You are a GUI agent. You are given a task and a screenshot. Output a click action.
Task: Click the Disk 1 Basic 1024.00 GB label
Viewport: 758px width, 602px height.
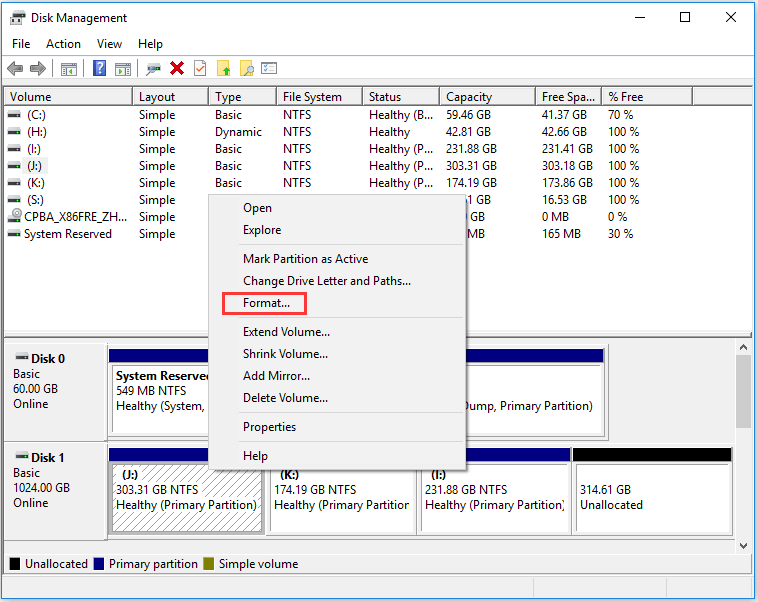pyautogui.click(x=55, y=491)
